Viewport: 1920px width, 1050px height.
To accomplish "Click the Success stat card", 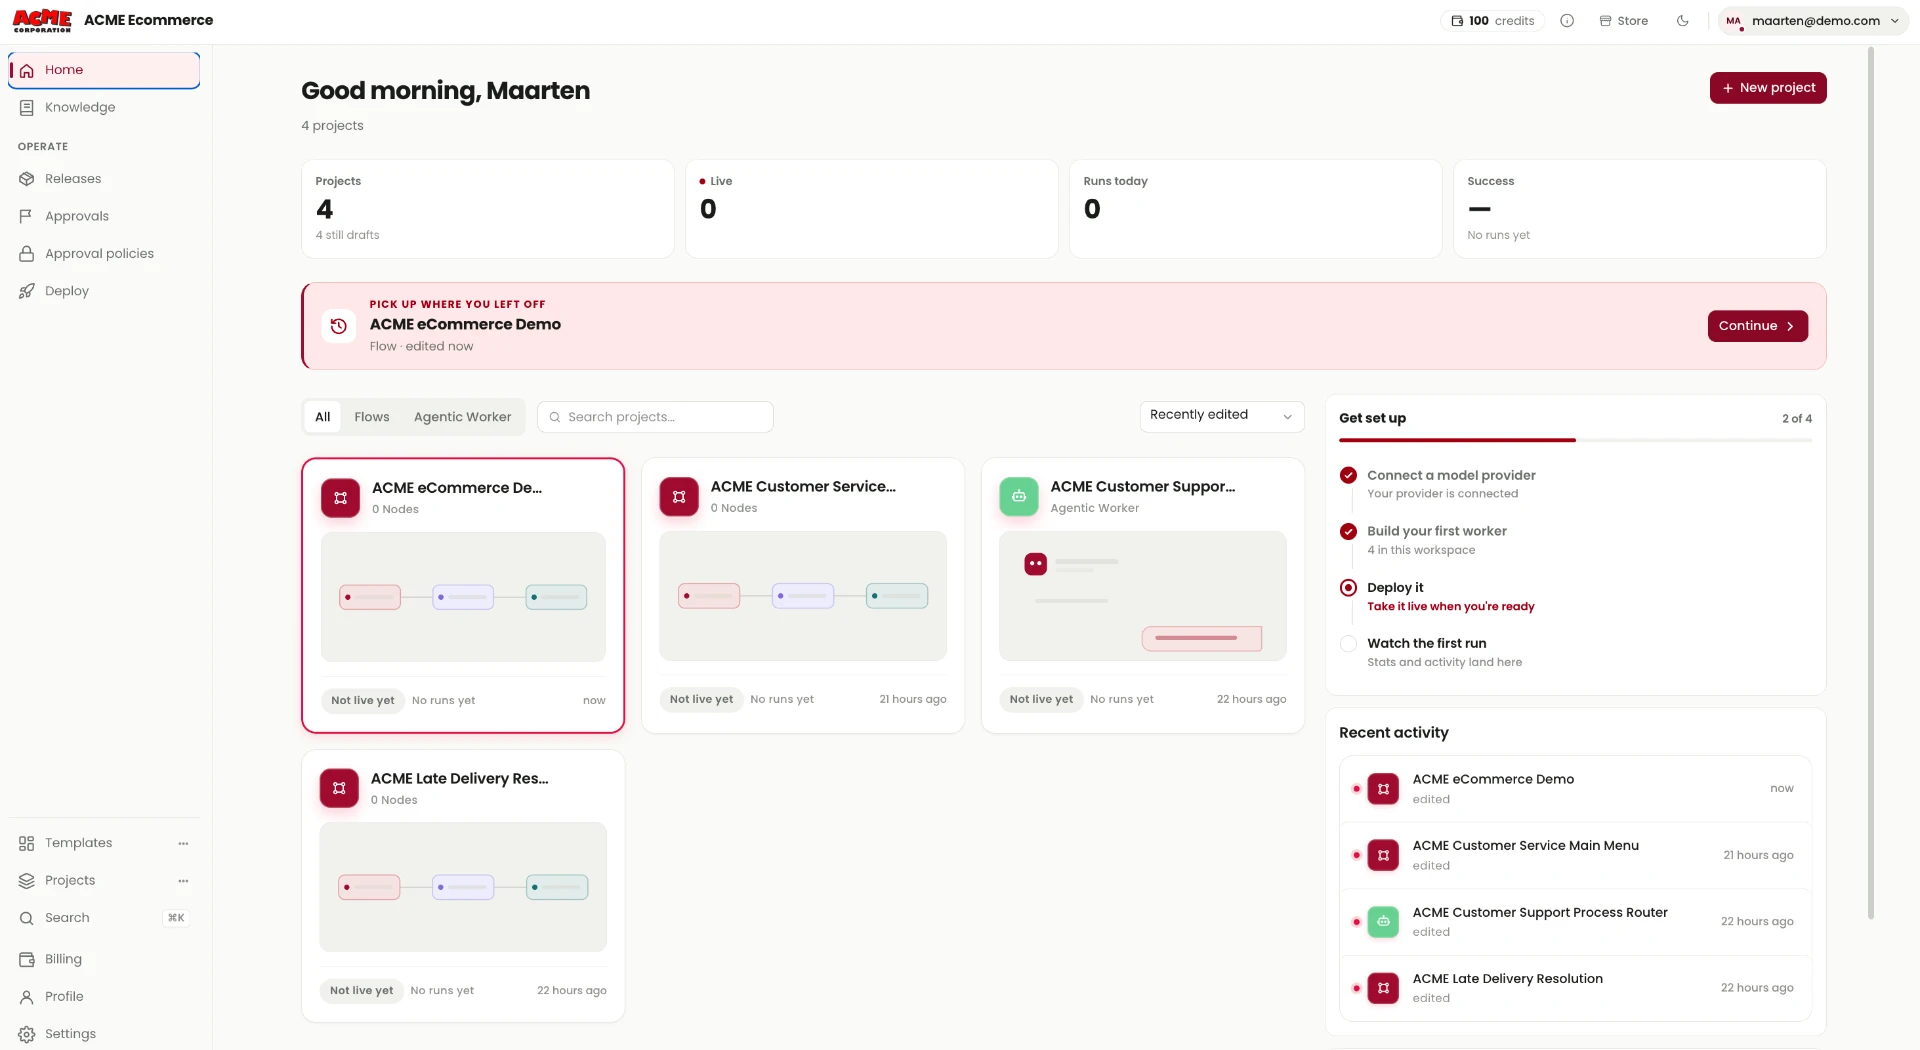I will pos(1640,209).
